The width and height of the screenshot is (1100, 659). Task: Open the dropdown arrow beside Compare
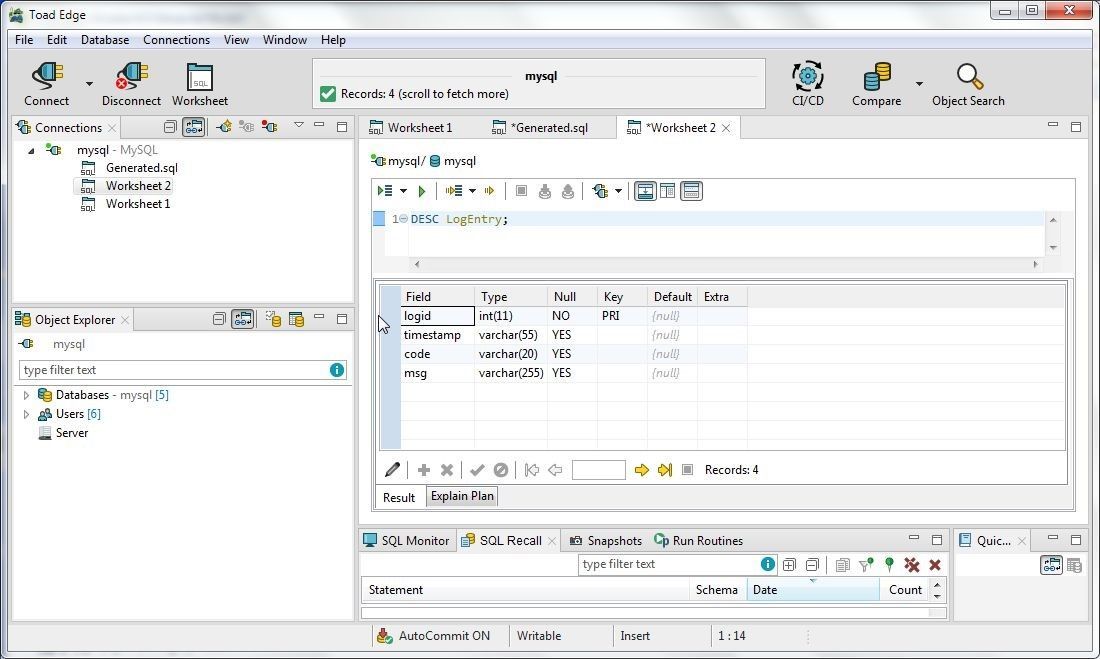[x=919, y=84]
